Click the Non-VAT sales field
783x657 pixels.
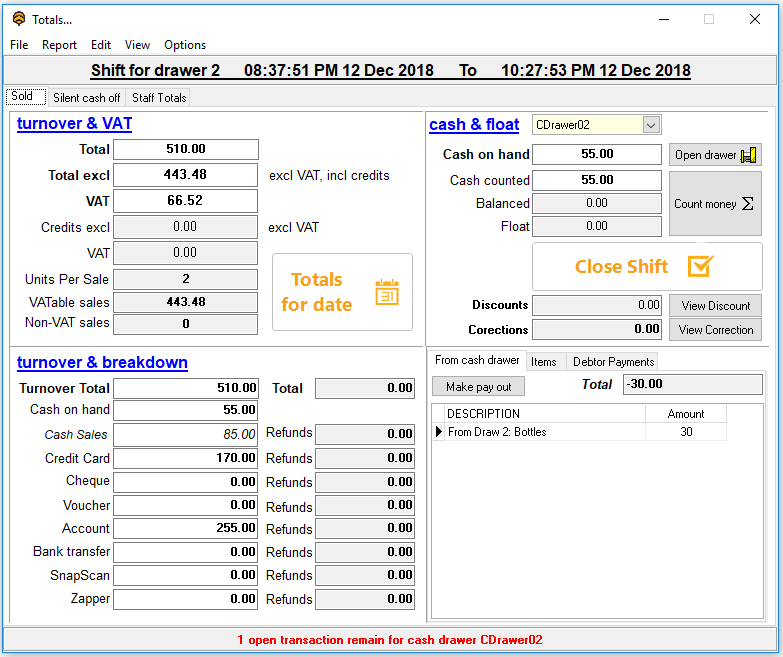click(185, 324)
